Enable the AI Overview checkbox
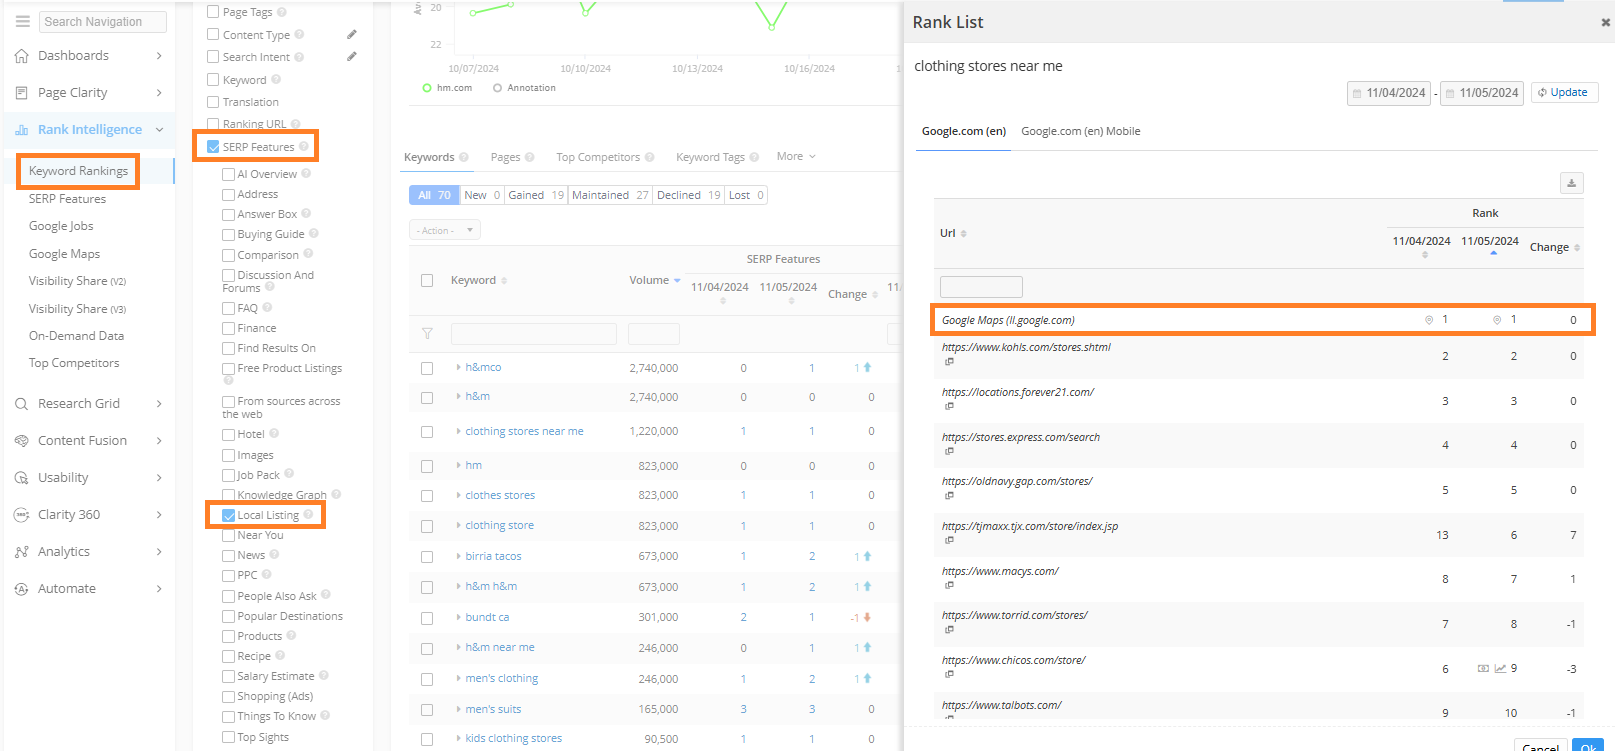Image resolution: width=1615 pixels, height=751 pixels. 229,175
